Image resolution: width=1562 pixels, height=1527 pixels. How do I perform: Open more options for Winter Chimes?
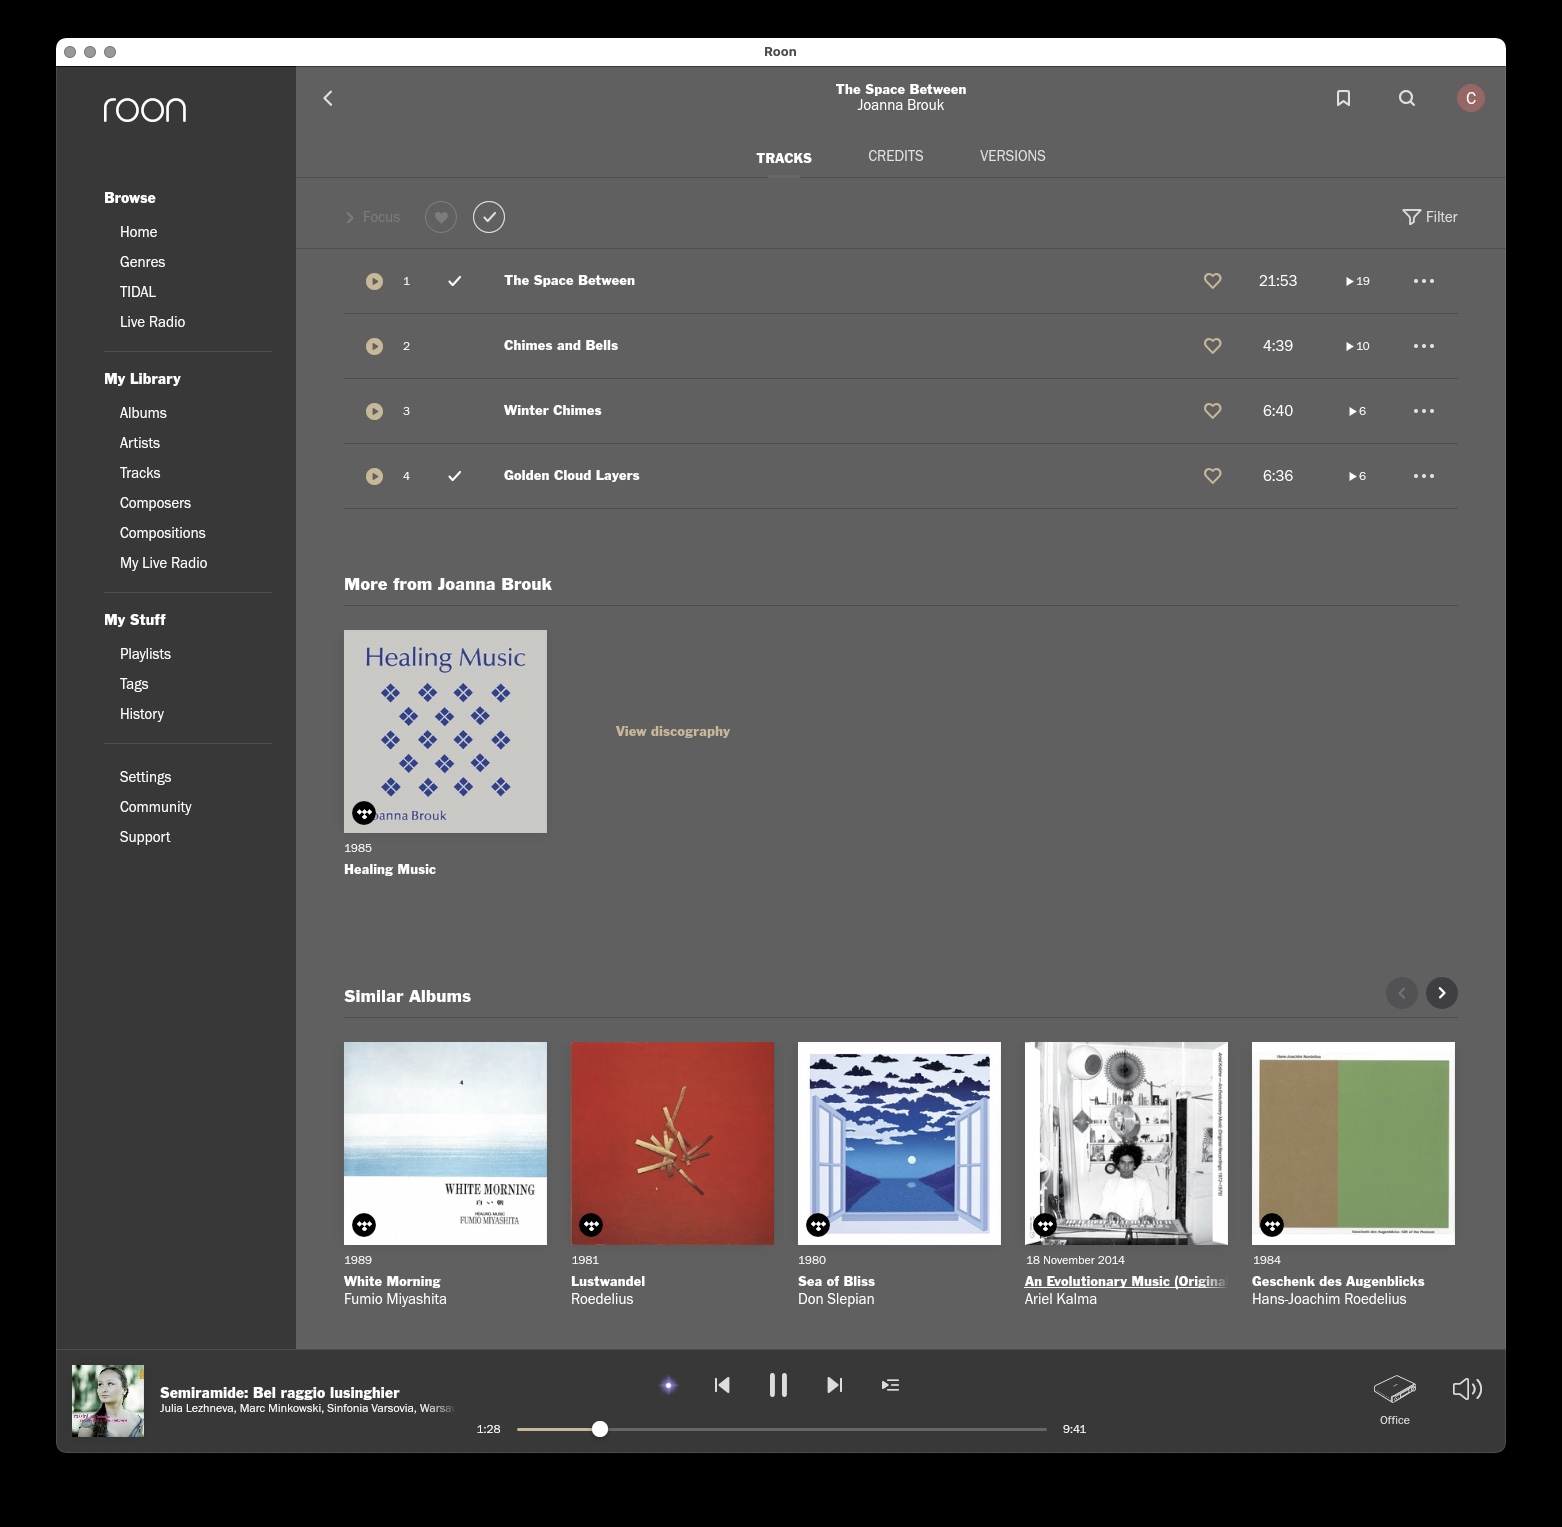(1424, 411)
